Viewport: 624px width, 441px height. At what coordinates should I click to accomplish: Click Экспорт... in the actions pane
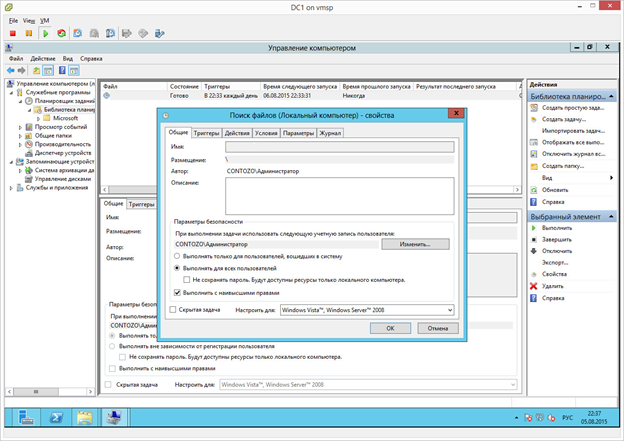[555, 263]
